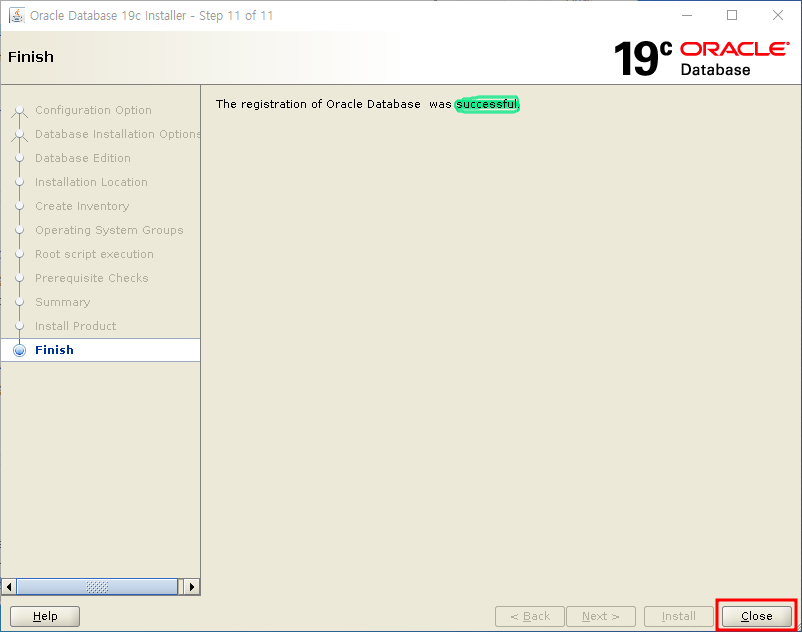The image size is (802, 632).
Task: Click the disabled Install button
Action: point(679,616)
